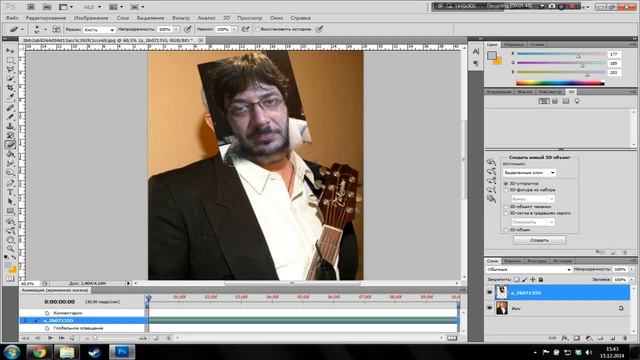
Task: Select the Pen tool
Action: click(x=10, y=182)
